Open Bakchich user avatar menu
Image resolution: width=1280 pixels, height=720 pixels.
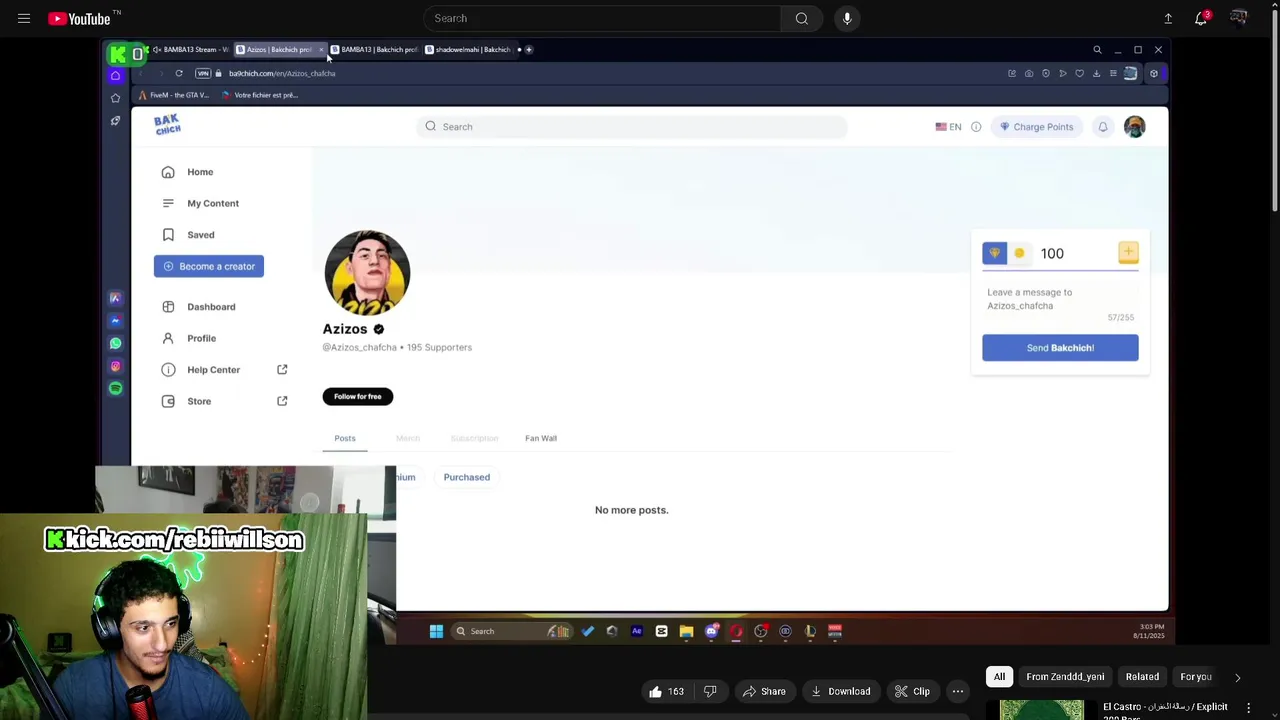click(1134, 127)
